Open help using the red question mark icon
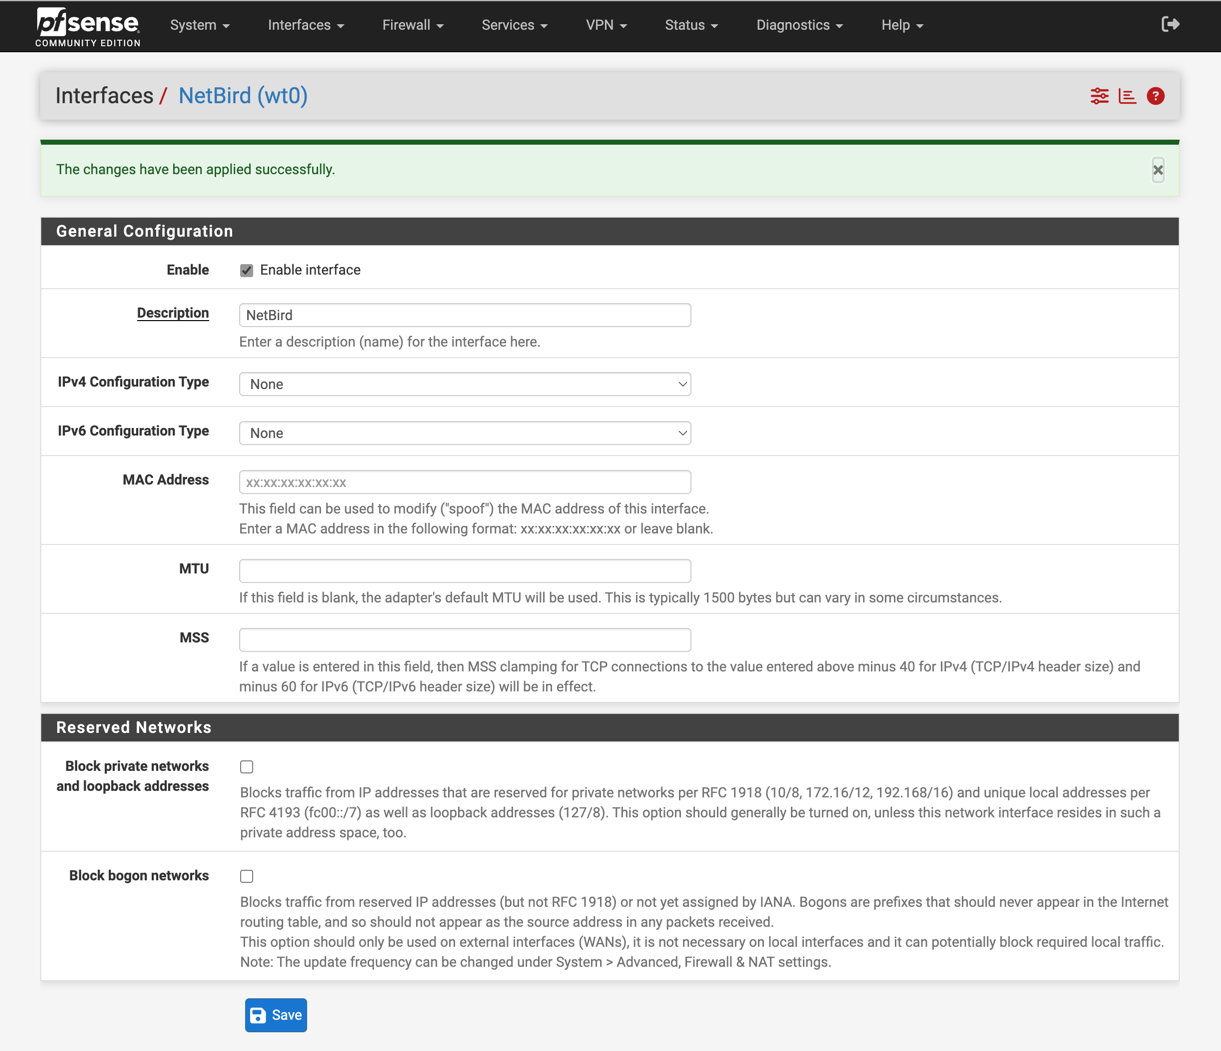The image size is (1221, 1051). pos(1155,95)
